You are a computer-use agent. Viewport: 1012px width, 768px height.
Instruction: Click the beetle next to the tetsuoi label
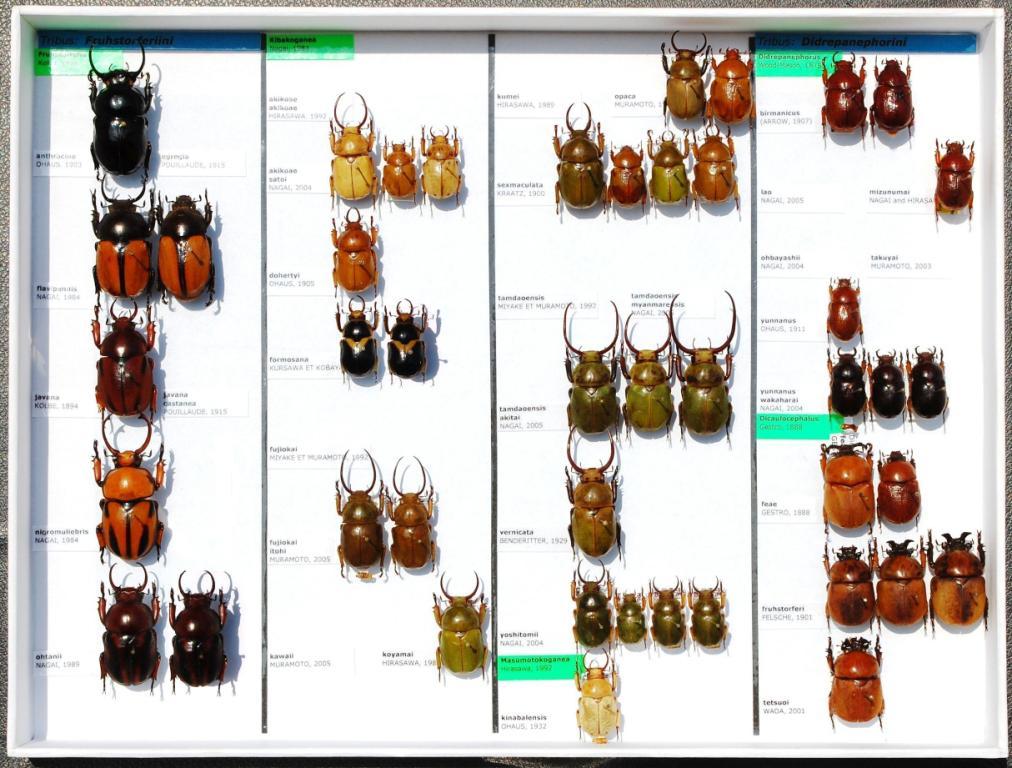coord(855,683)
